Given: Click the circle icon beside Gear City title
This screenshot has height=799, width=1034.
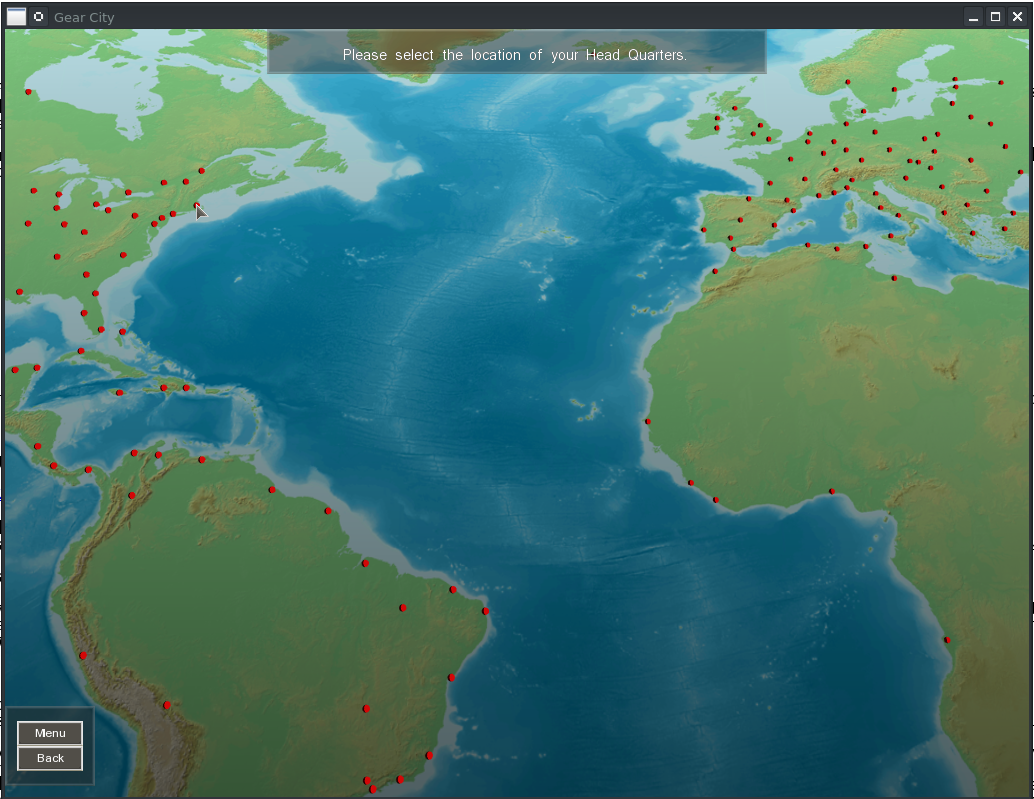Looking at the screenshot, I should tap(38, 17).
